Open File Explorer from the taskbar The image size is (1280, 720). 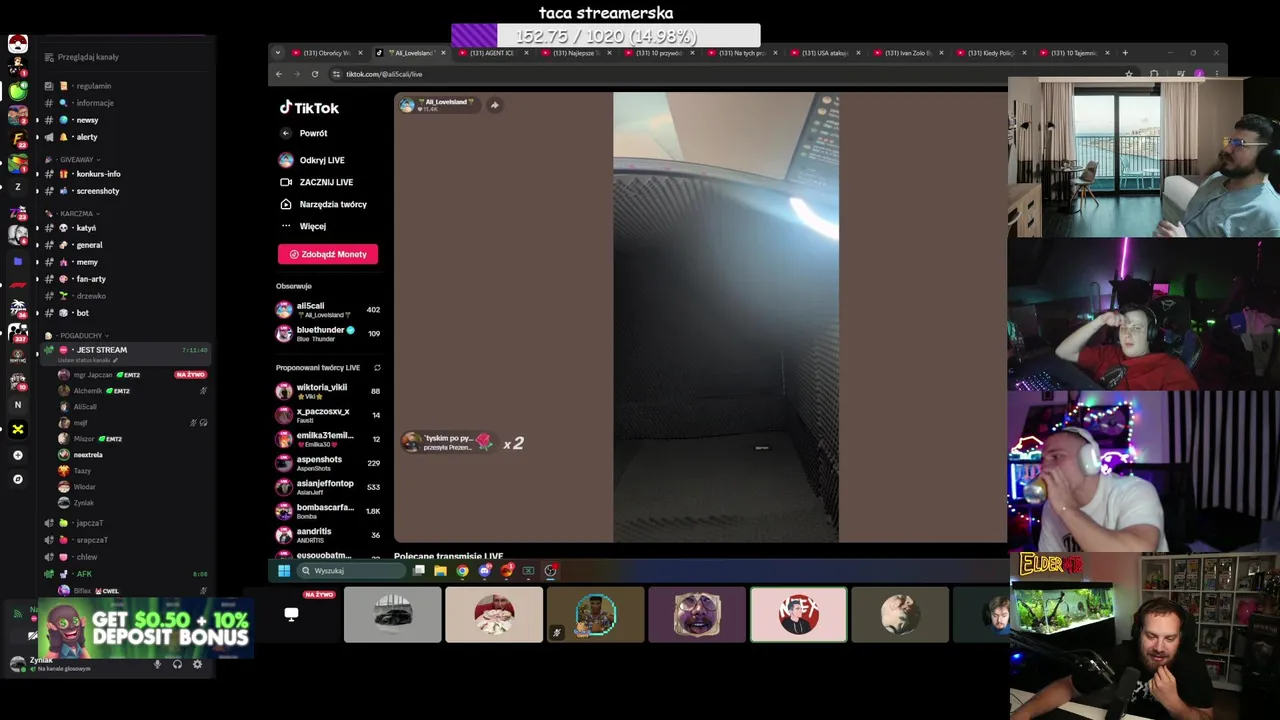click(440, 571)
